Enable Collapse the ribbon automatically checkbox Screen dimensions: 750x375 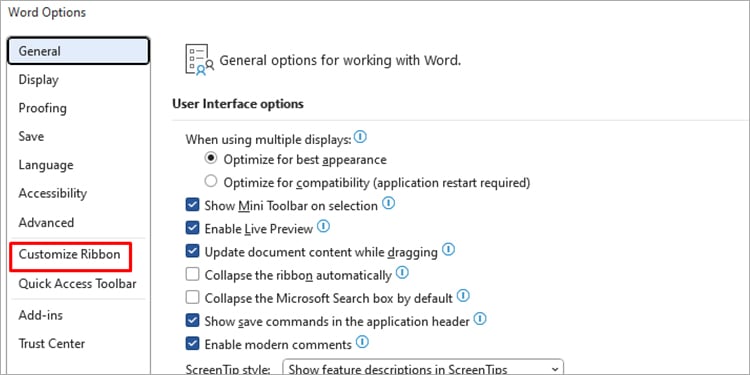coord(192,275)
